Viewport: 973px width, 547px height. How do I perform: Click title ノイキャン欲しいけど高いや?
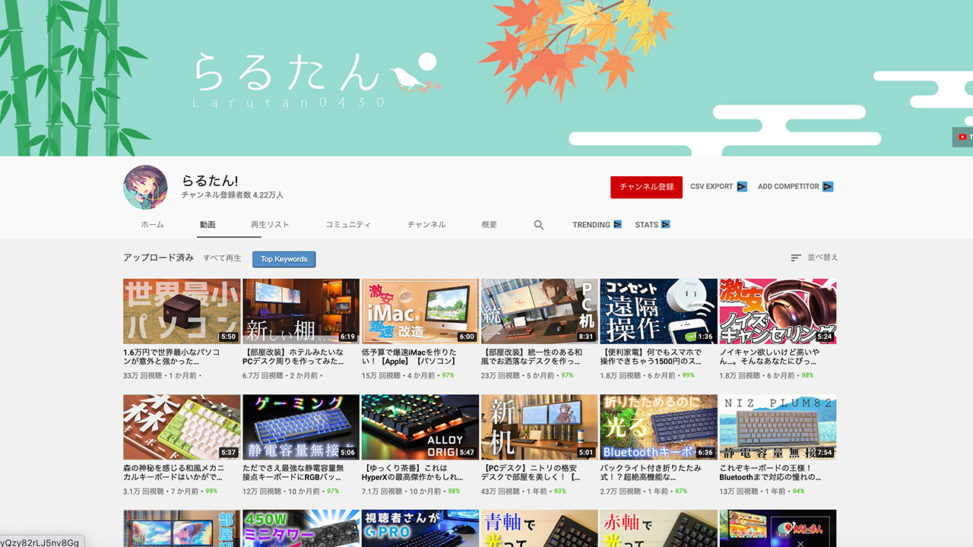769,356
